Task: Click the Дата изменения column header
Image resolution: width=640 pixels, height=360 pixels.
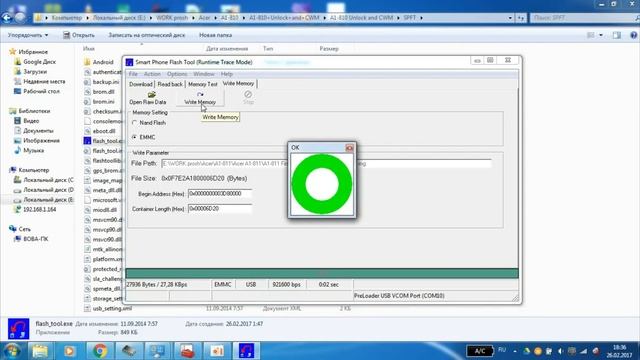Action: point(227,49)
